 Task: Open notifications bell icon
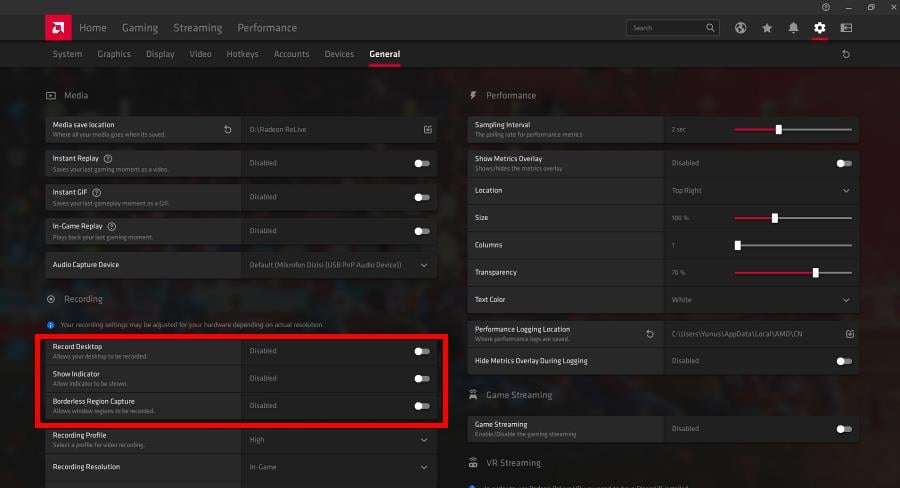point(793,28)
